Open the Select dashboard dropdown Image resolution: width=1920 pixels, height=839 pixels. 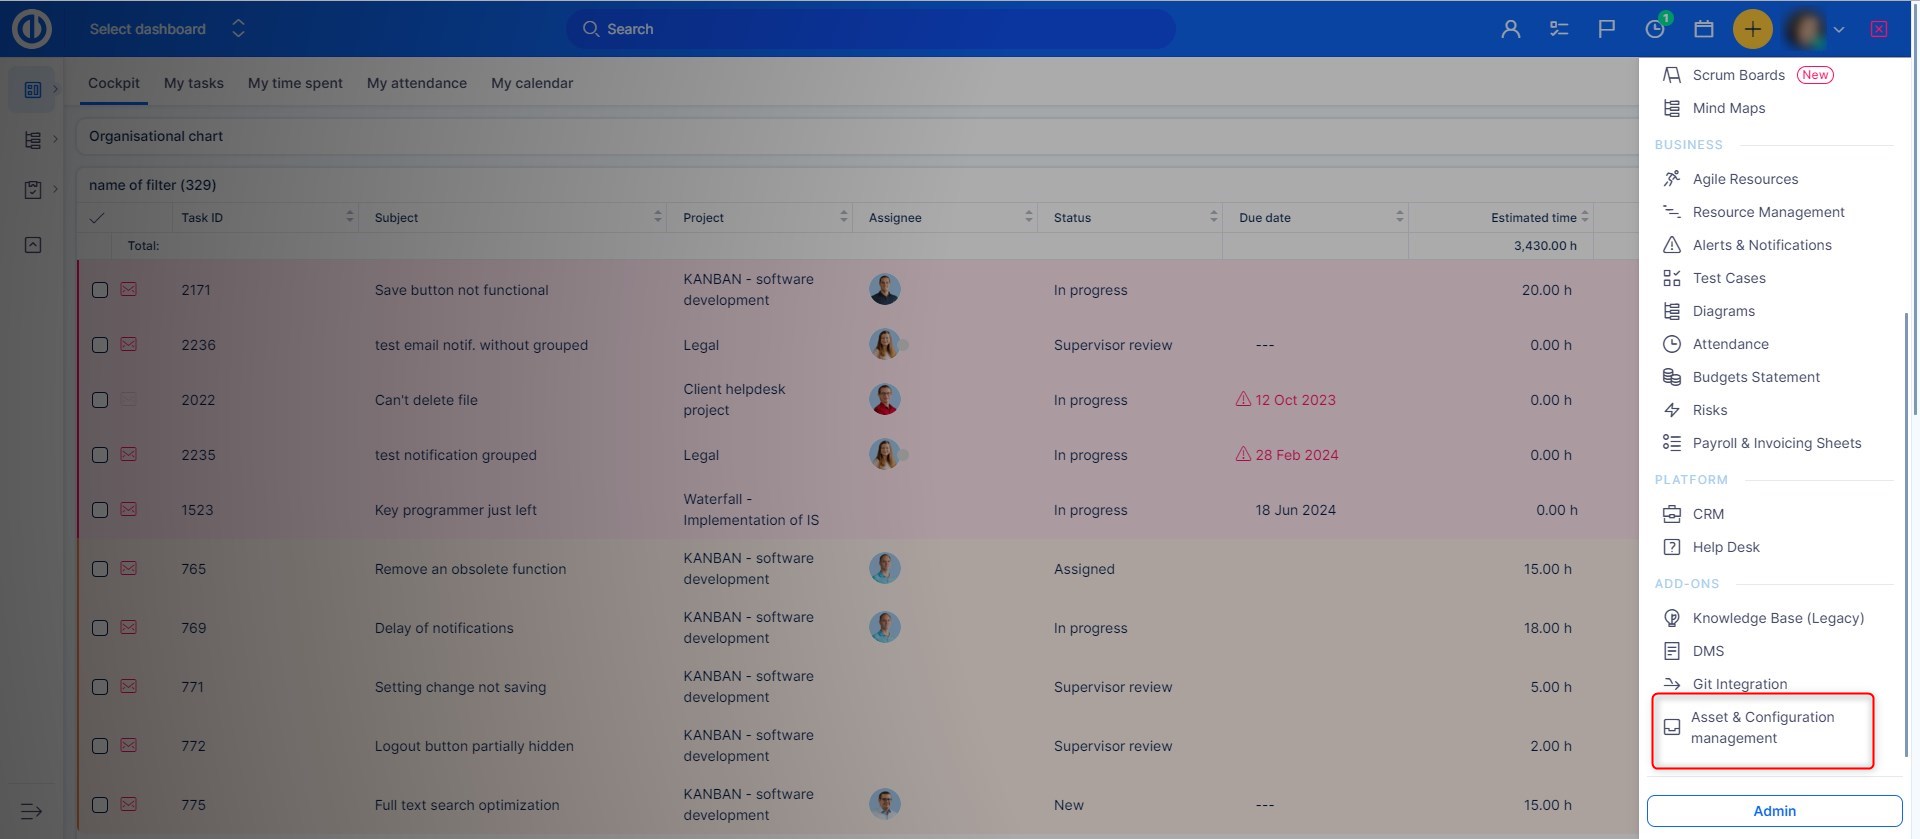click(x=166, y=29)
